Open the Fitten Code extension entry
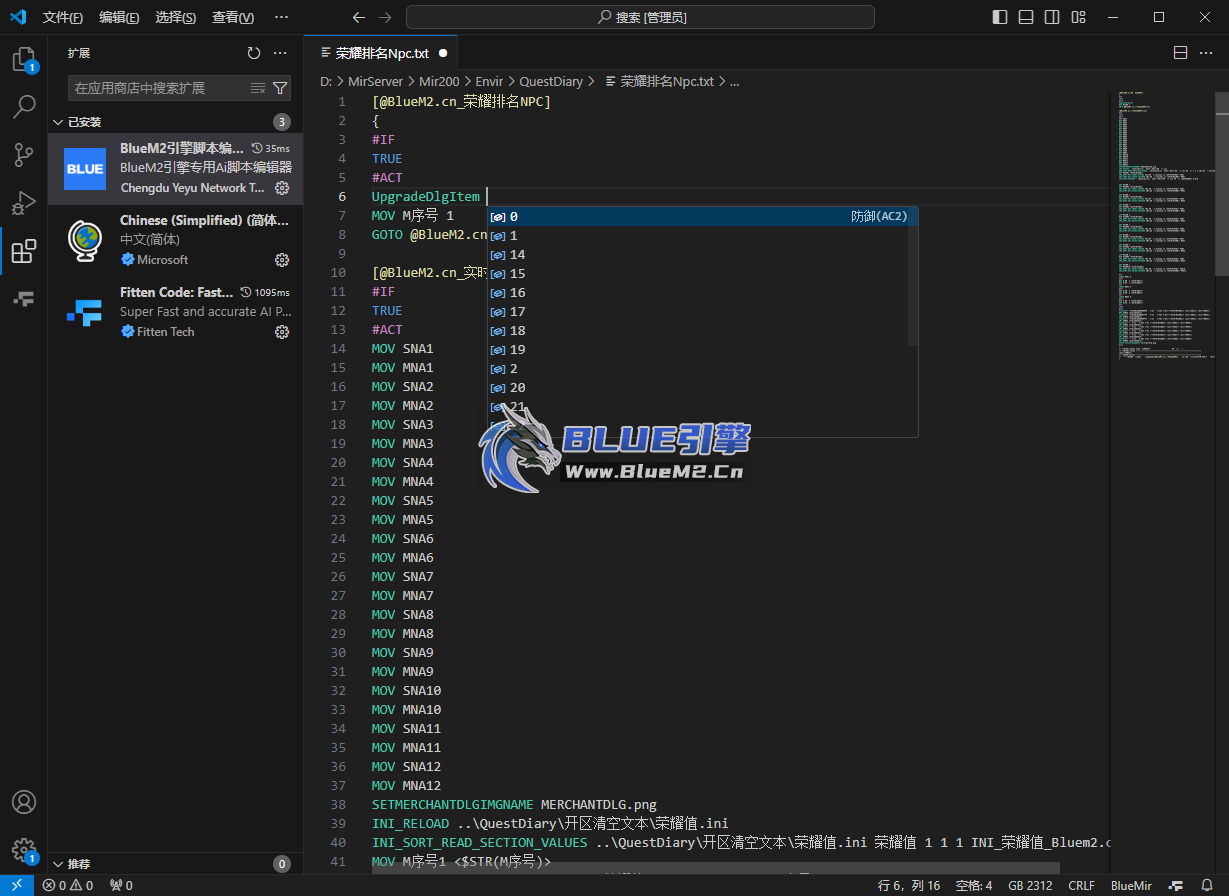This screenshot has width=1229, height=896. pos(175,313)
